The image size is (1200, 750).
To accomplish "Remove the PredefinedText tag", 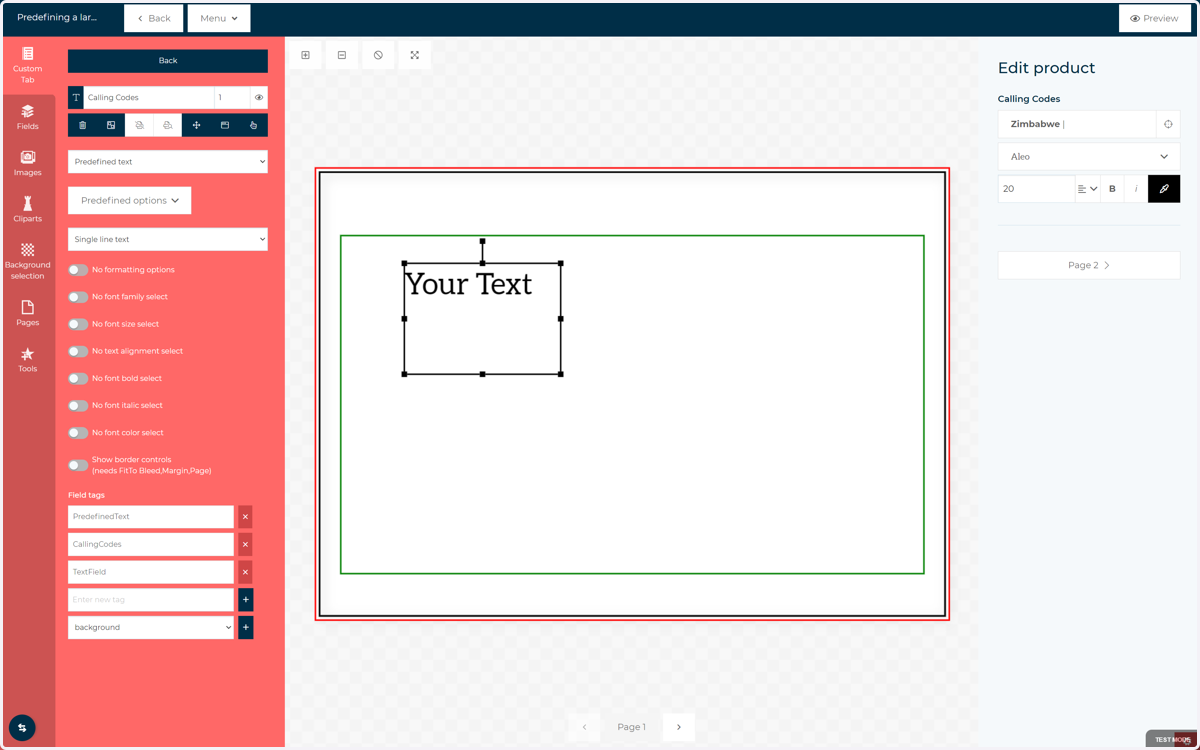I will (x=245, y=517).
